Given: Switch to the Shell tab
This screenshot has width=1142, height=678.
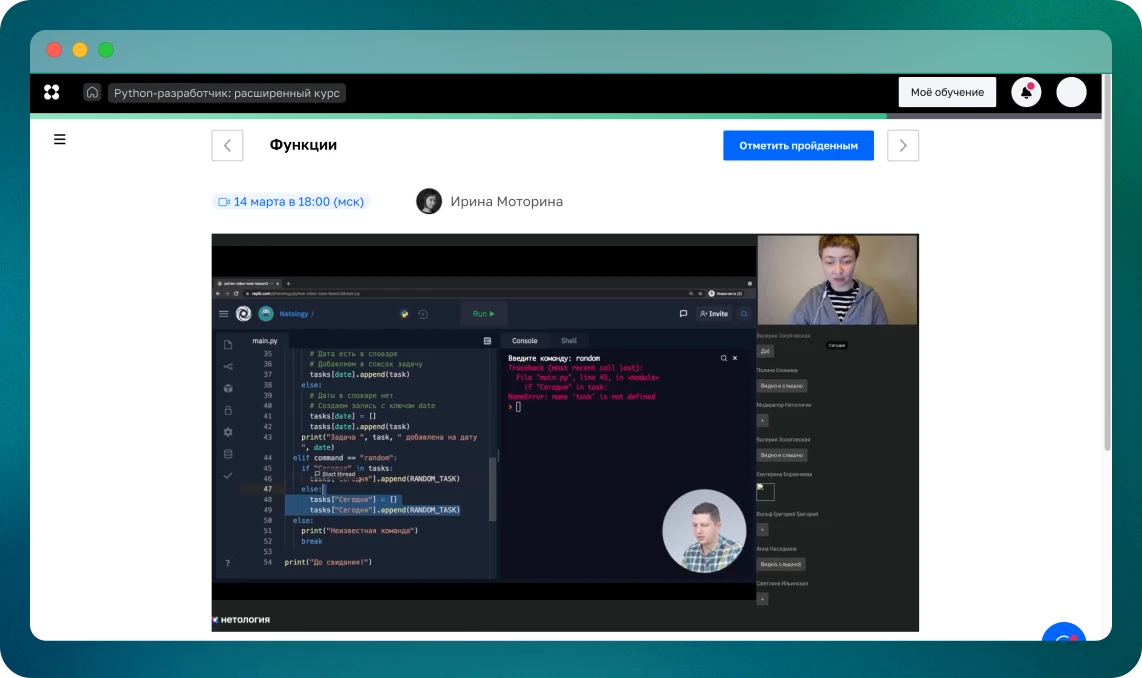Looking at the screenshot, I should point(568,341).
